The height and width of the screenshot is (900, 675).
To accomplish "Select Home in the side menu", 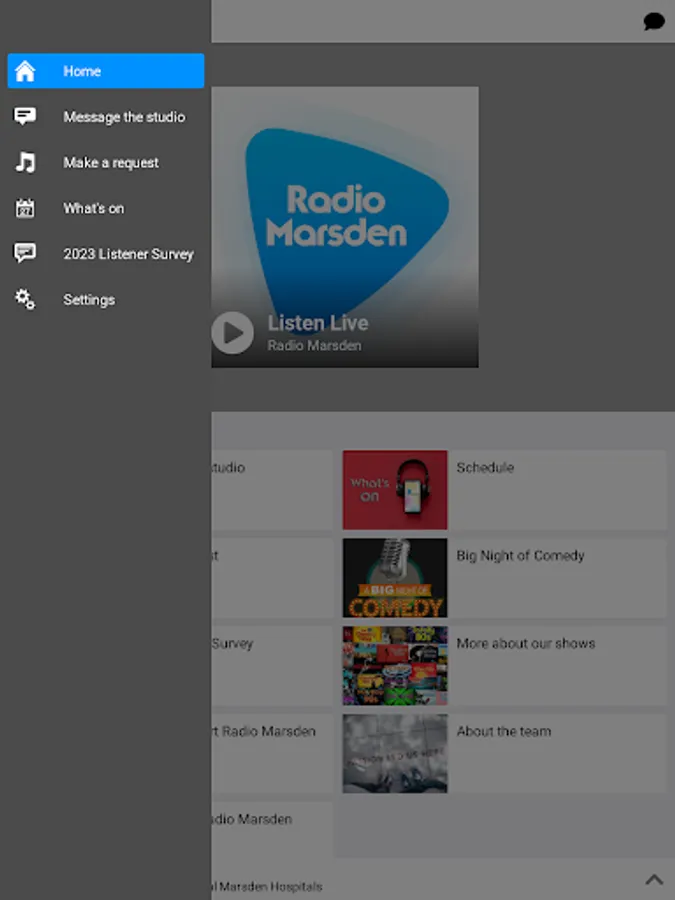I will click(x=106, y=71).
